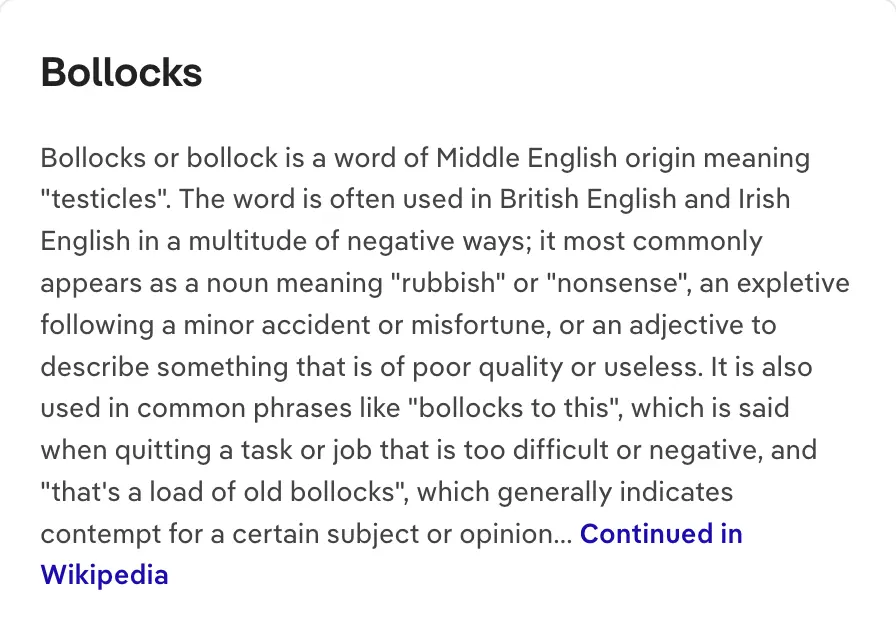Click the quoted word "rubbish"
Image resolution: width=896 pixels, height=620 pixels.
pyautogui.click(x=446, y=283)
